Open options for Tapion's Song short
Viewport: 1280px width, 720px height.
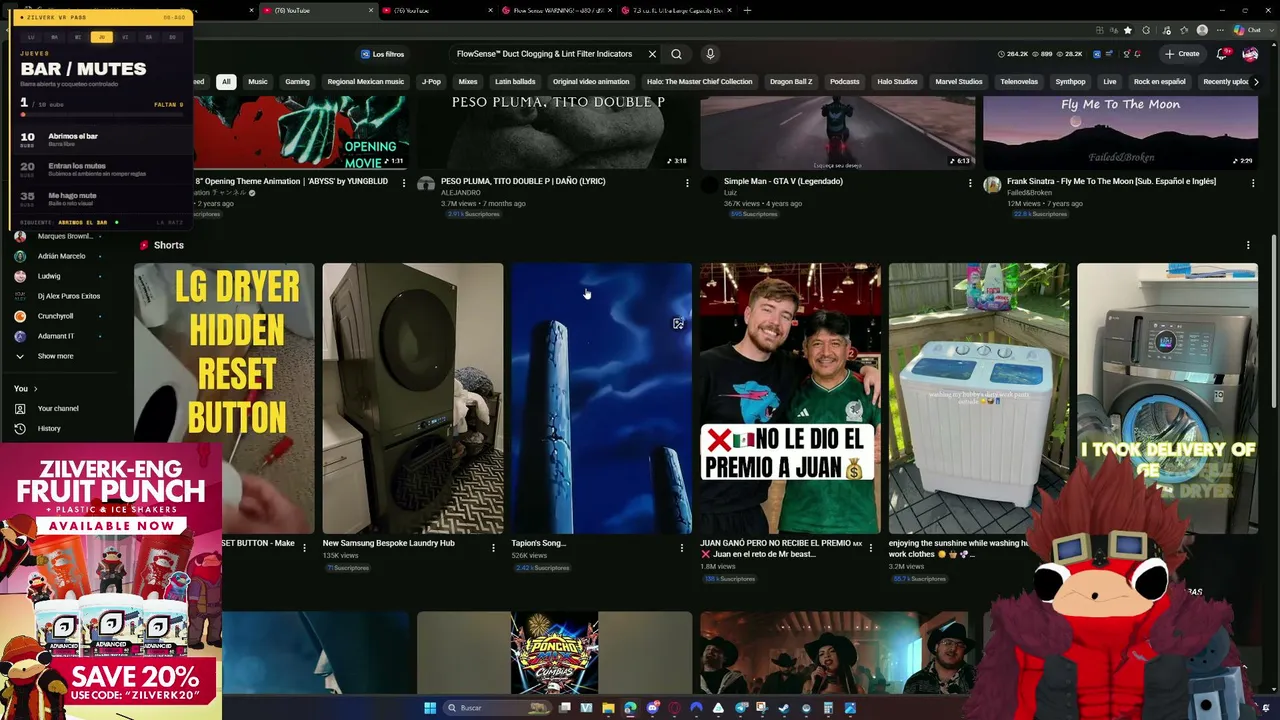(x=682, y=547)
